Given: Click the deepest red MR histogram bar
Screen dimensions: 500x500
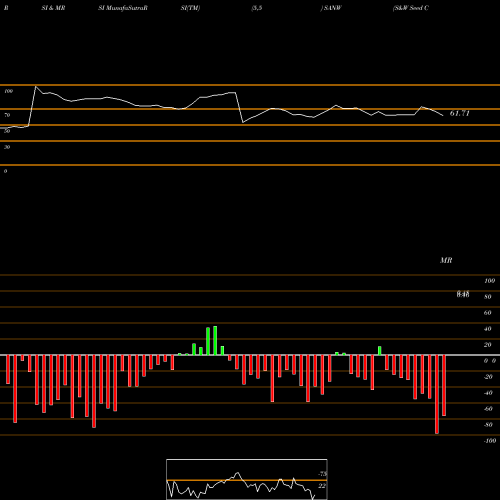Looking at the screenshot, I should pos(437,394).
